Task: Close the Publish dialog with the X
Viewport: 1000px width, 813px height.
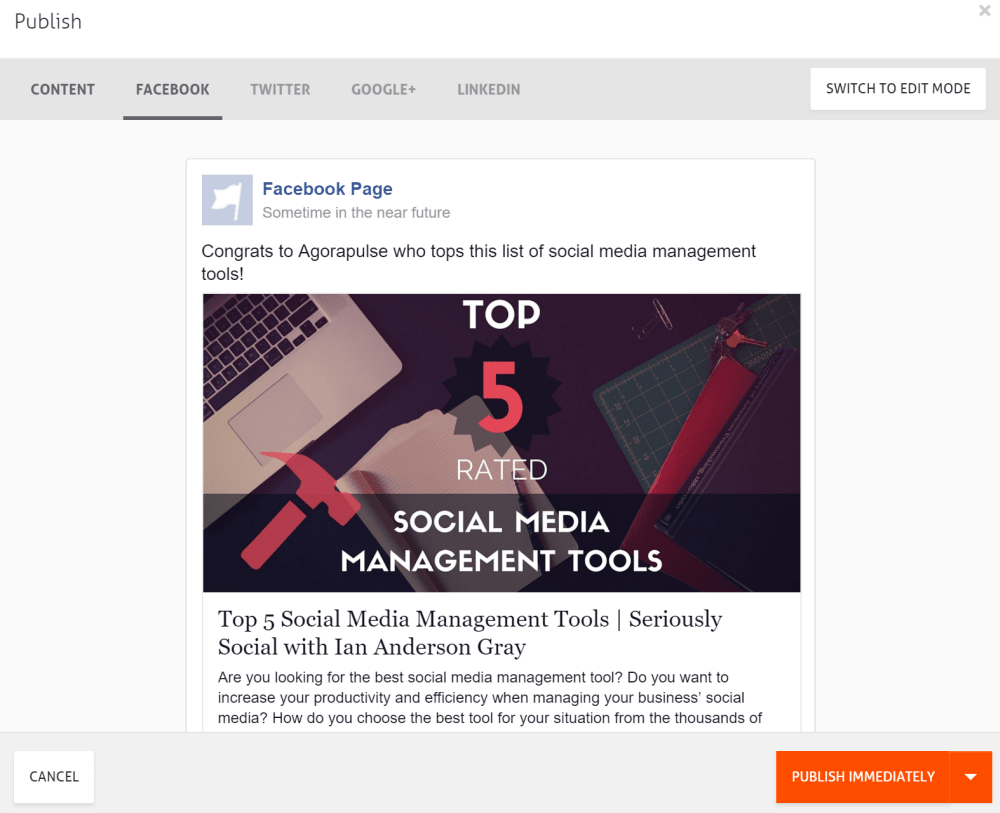Action: 984,11
